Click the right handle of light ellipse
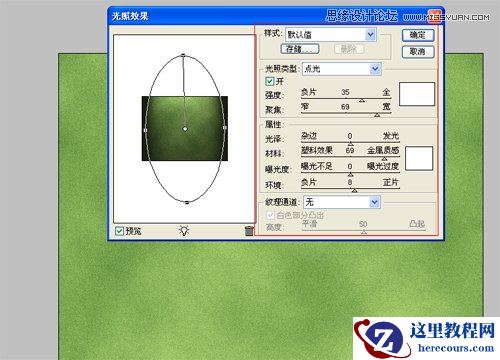The width and height of the screenshot is (500, 360). coord(225,127)
